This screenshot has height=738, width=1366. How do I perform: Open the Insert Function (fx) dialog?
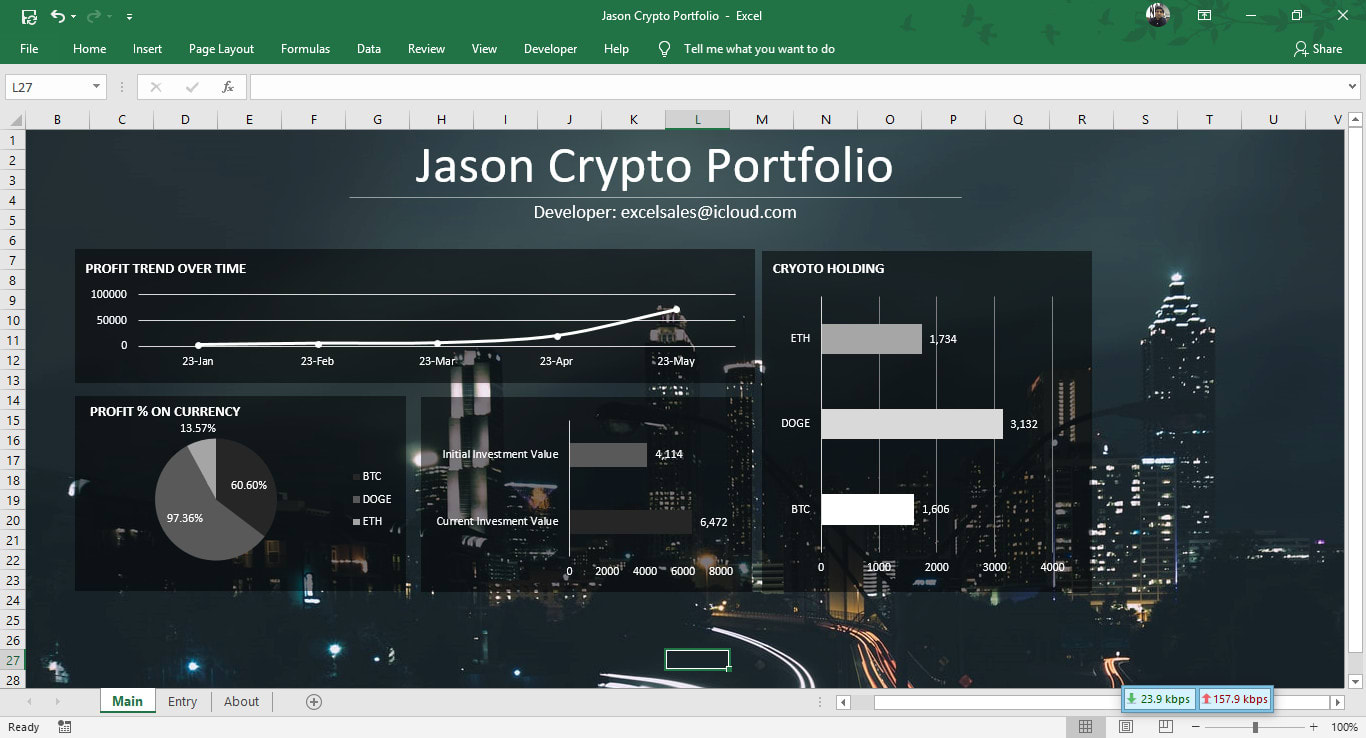[x=228, y=86]
